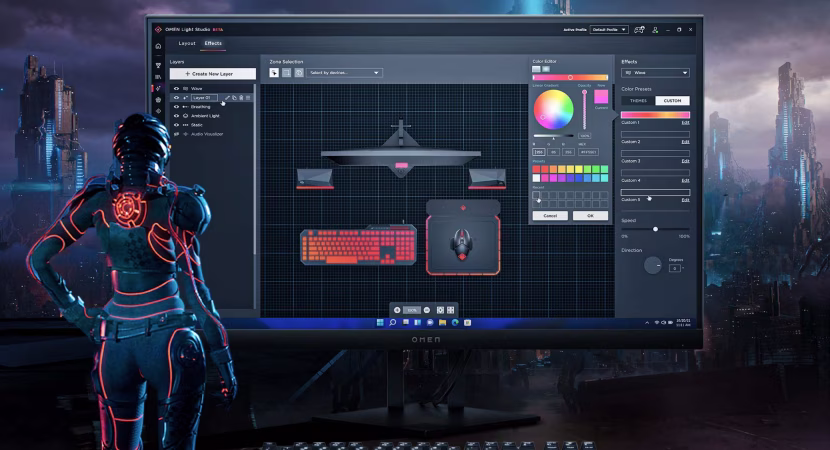Click the HEX color input field

tap(589, 152)
